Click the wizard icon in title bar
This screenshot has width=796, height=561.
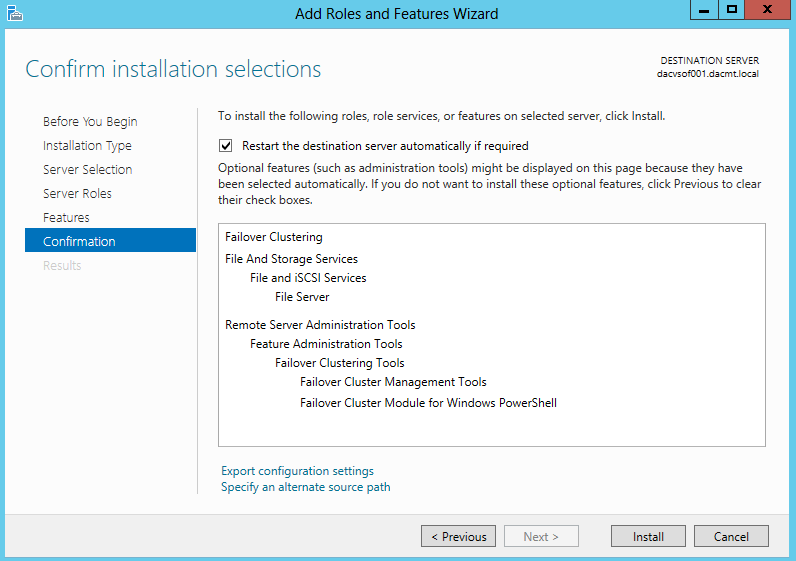click(x=15, y=13)
